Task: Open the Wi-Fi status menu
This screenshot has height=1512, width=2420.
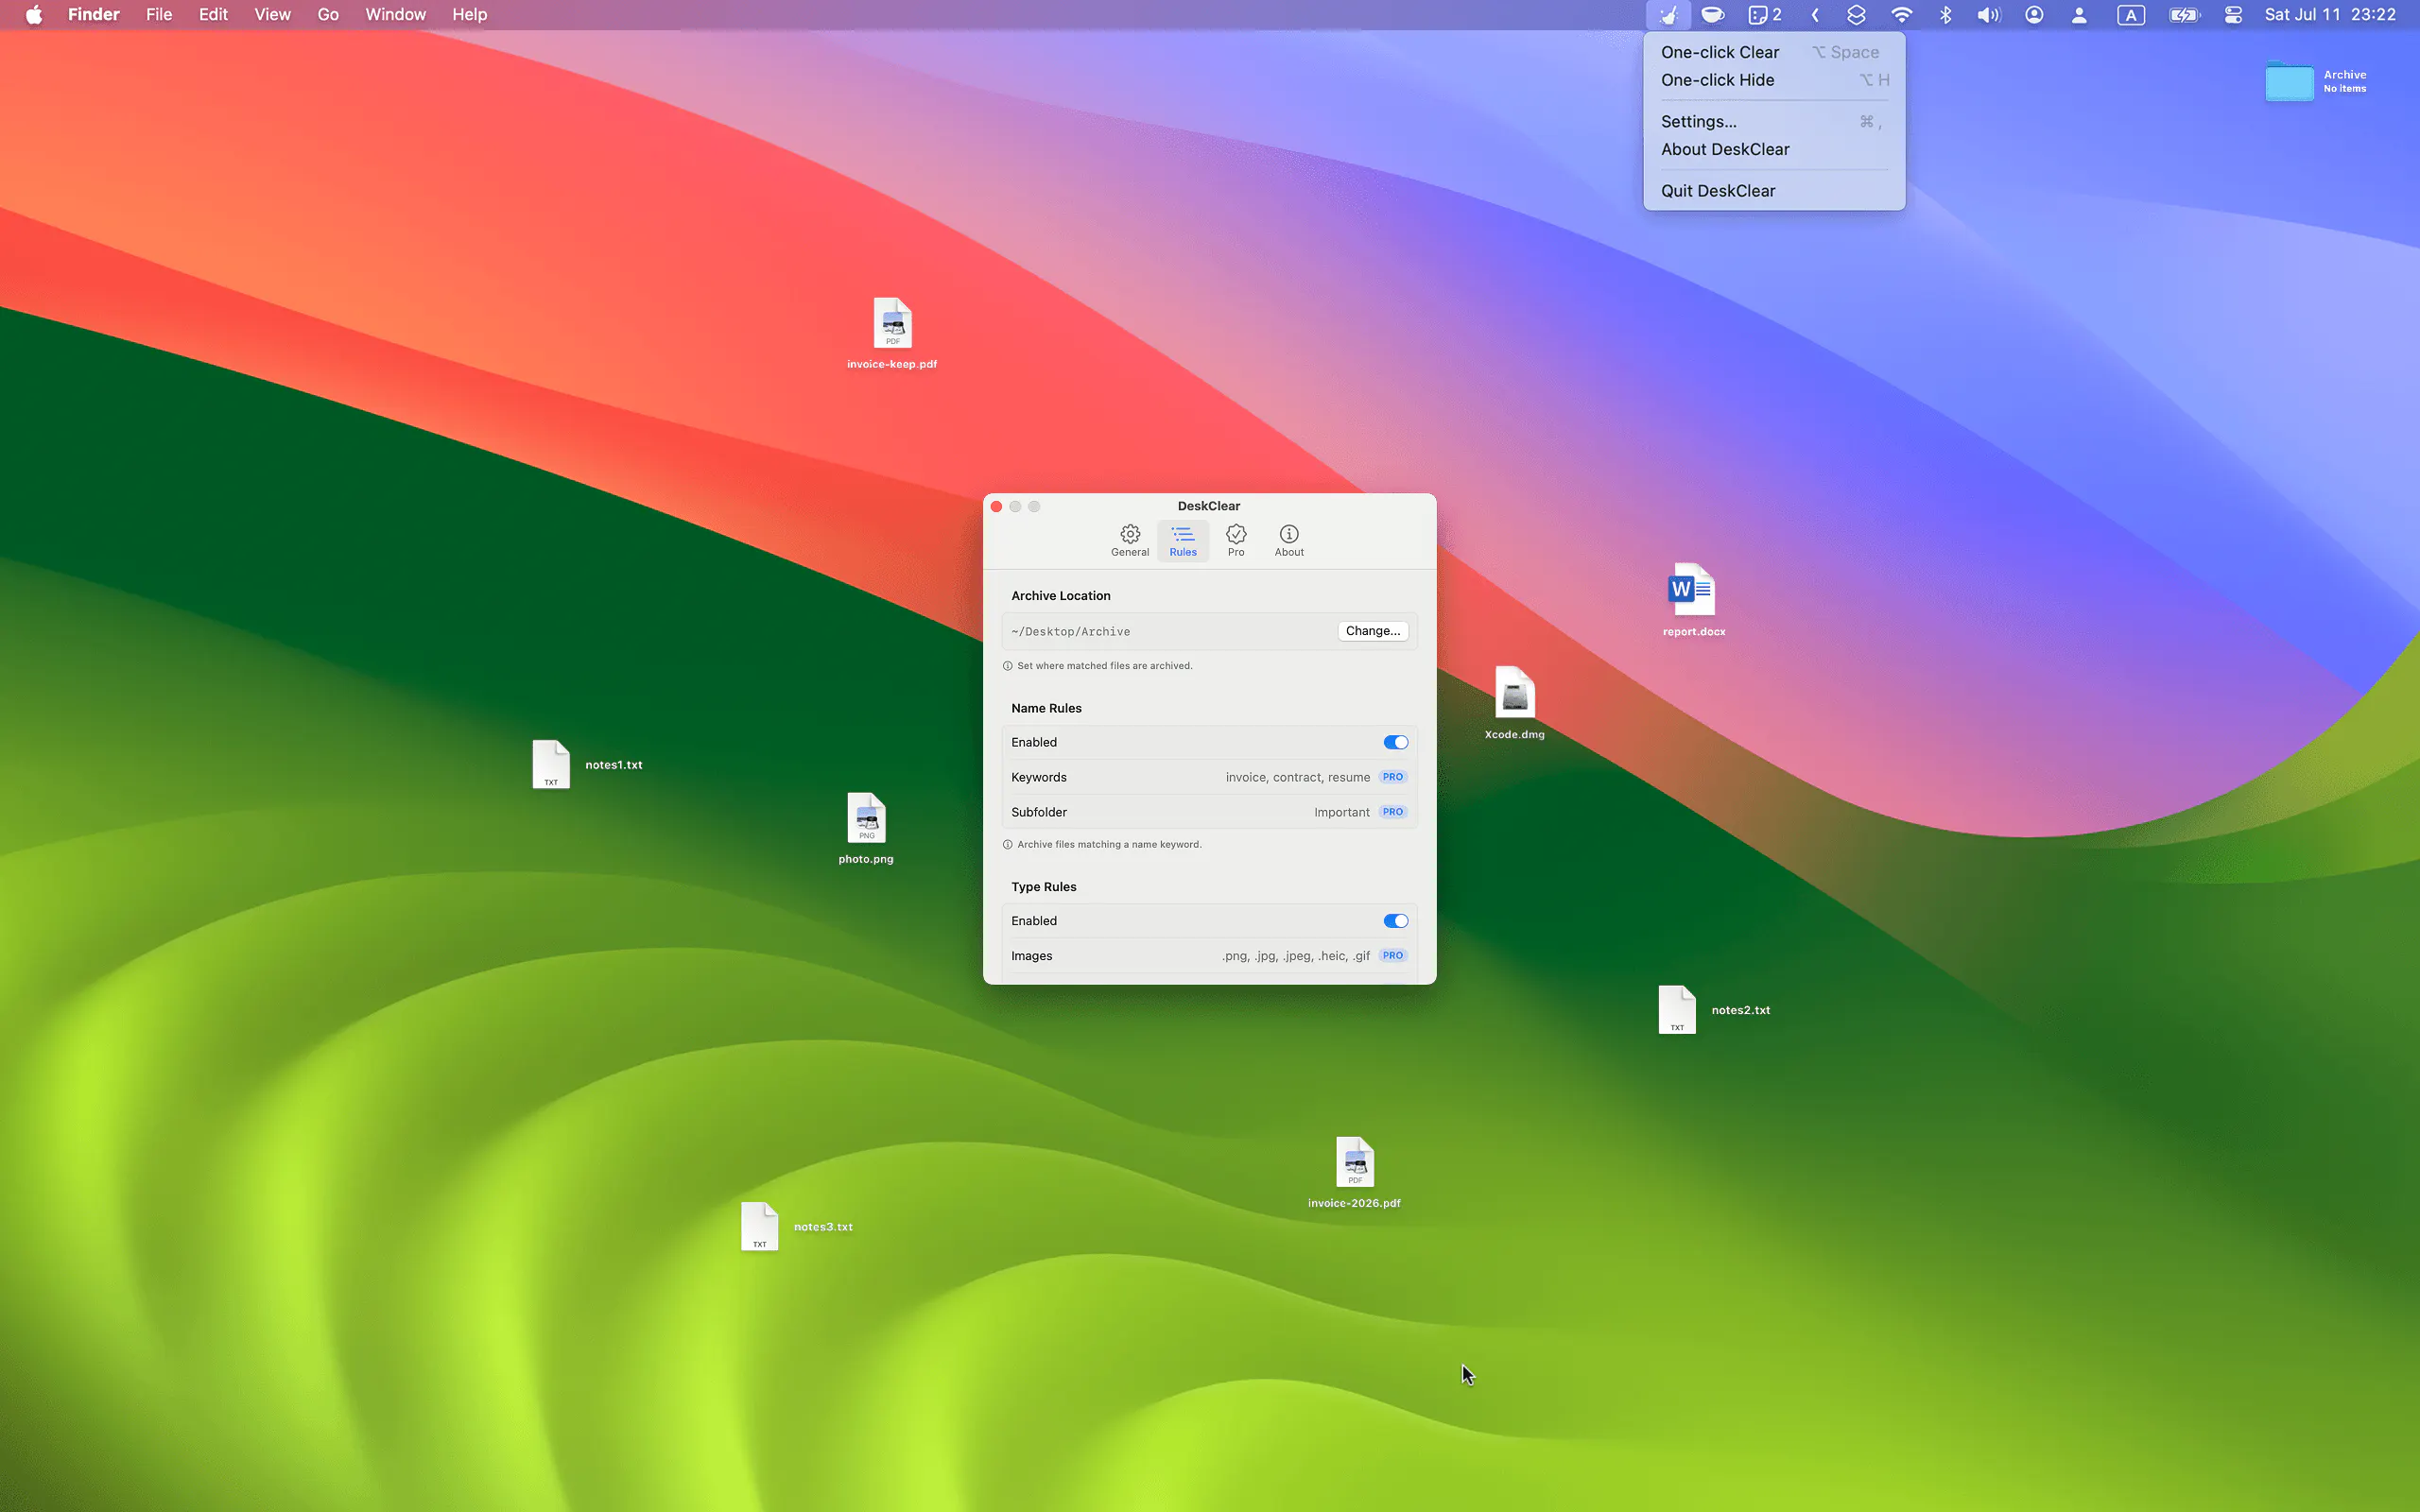Action: (x=1901, y=15)
